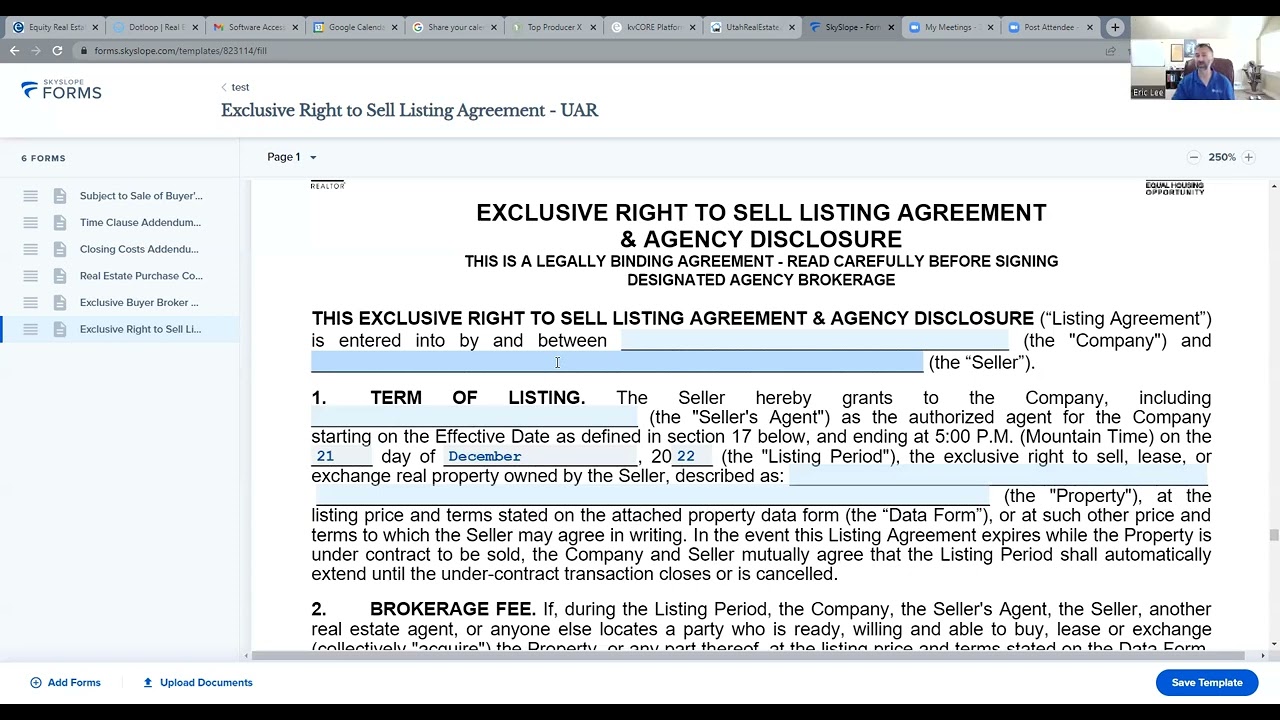Click the property description second line field

coord(650,496)
